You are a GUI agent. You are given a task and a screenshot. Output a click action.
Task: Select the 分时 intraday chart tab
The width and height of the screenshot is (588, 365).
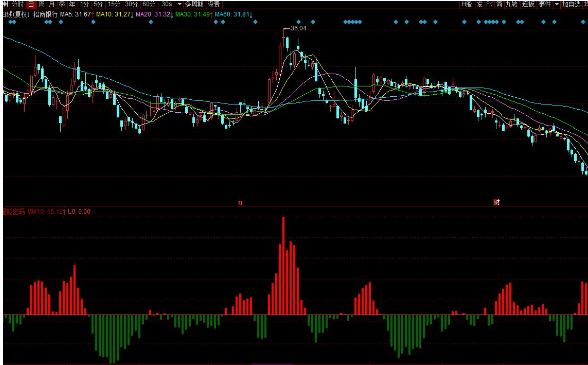coord(18,5)
